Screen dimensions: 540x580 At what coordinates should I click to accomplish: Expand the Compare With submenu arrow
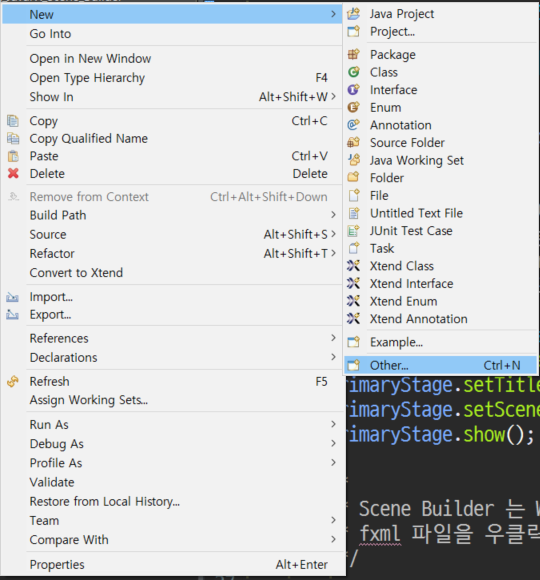tap(333, 540)
